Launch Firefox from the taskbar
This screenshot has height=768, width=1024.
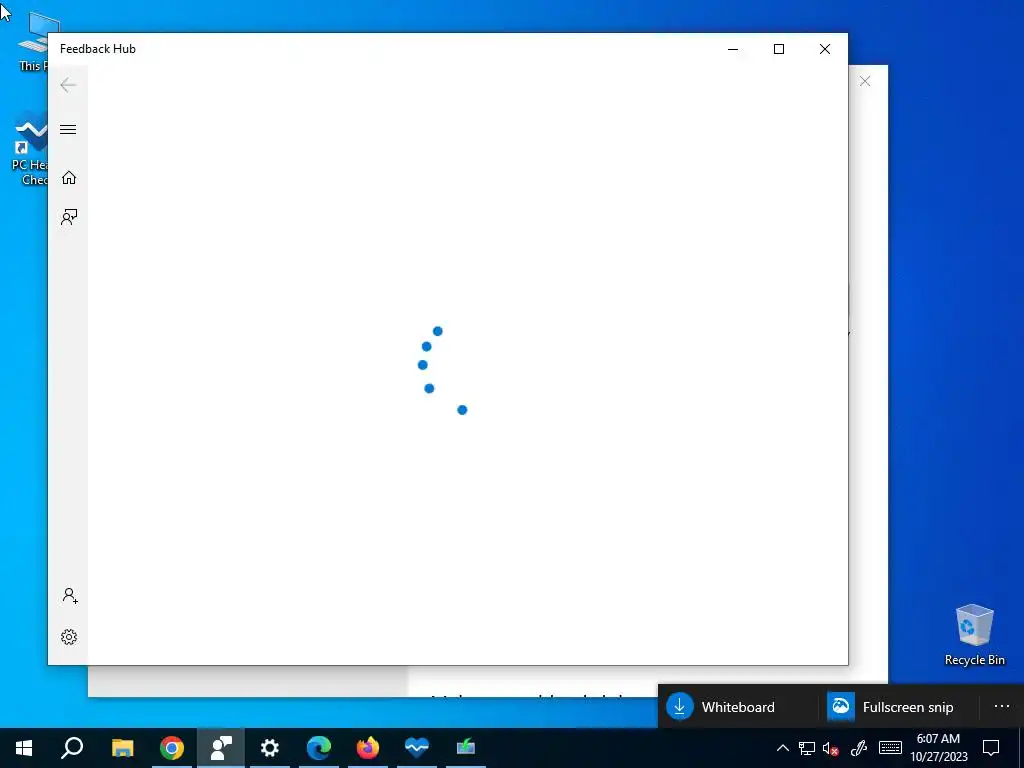368,748
